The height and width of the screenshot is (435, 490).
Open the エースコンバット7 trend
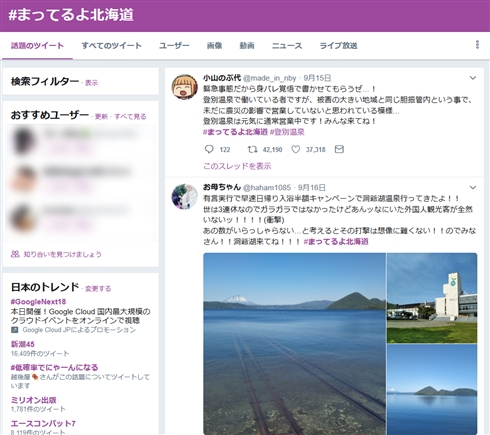tap(43, 424)
